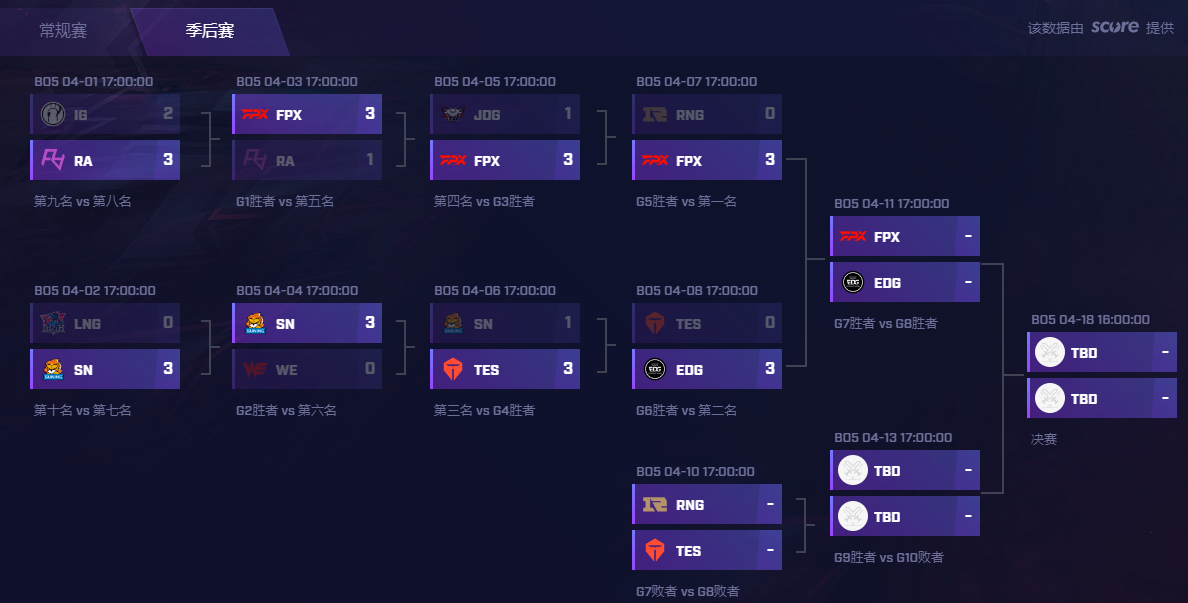Switch to the 常规赛 tab

[63, 31]
